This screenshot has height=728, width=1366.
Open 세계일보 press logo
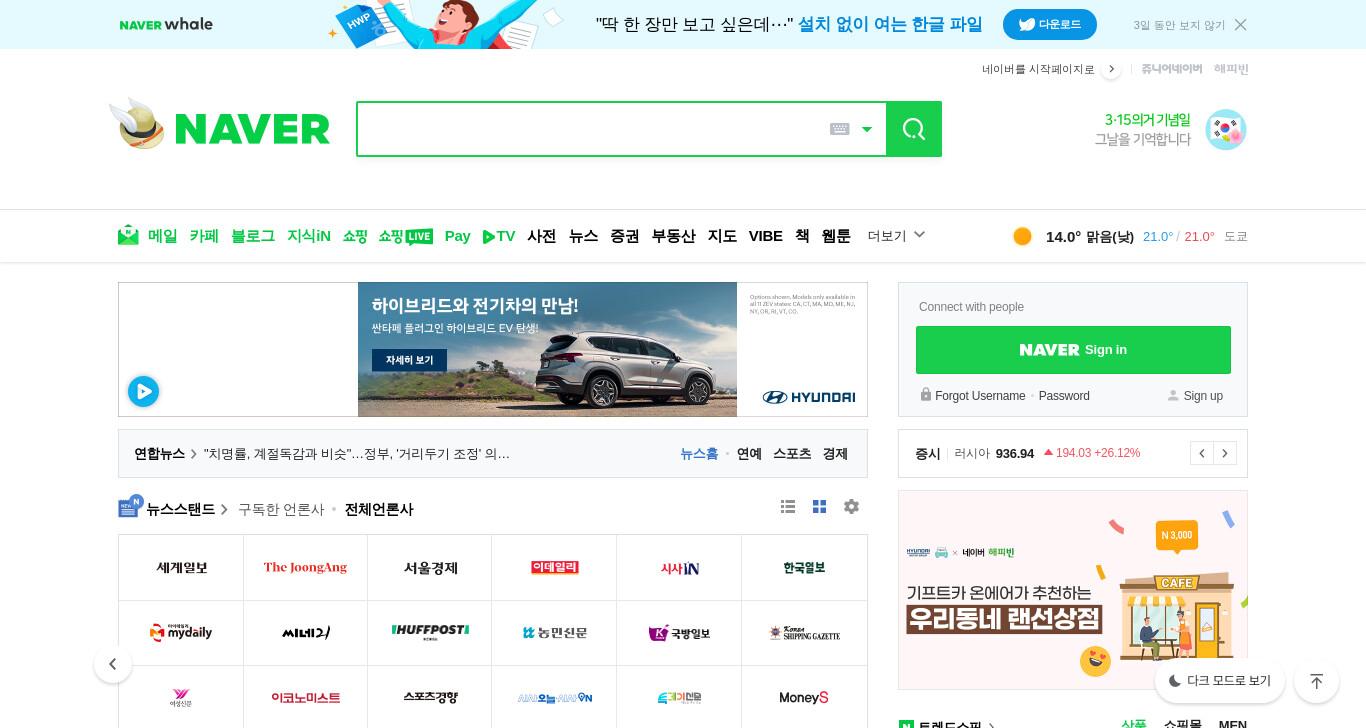(x=181, y=568)
